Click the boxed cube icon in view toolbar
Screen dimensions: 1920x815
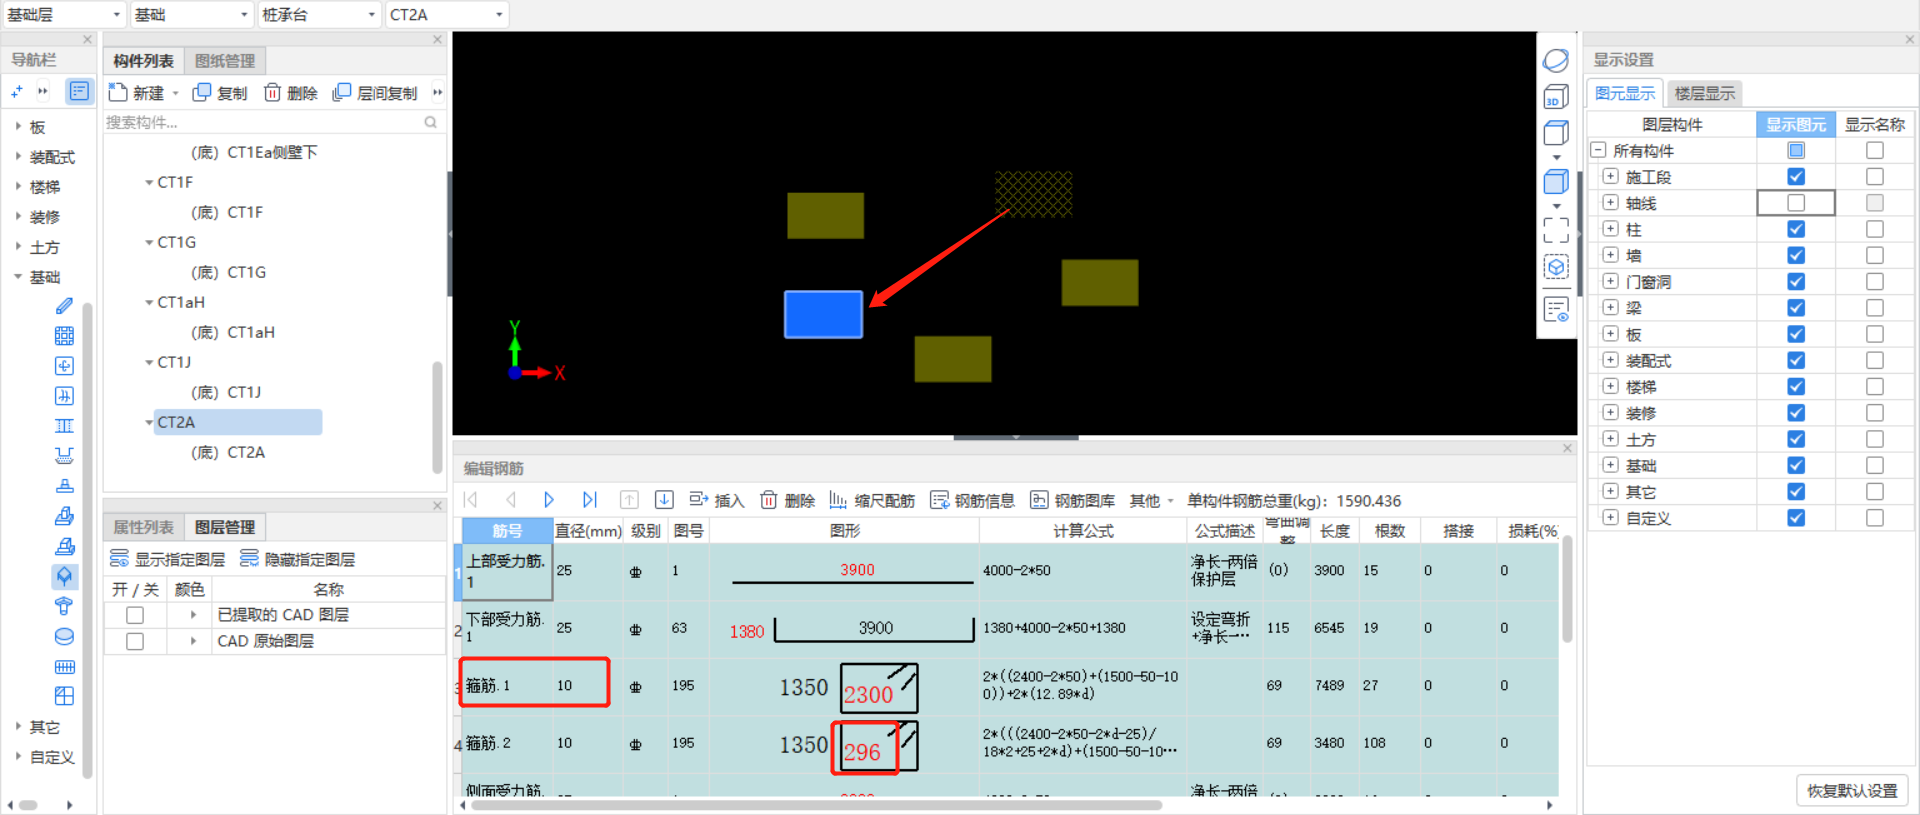[1556, 267]
